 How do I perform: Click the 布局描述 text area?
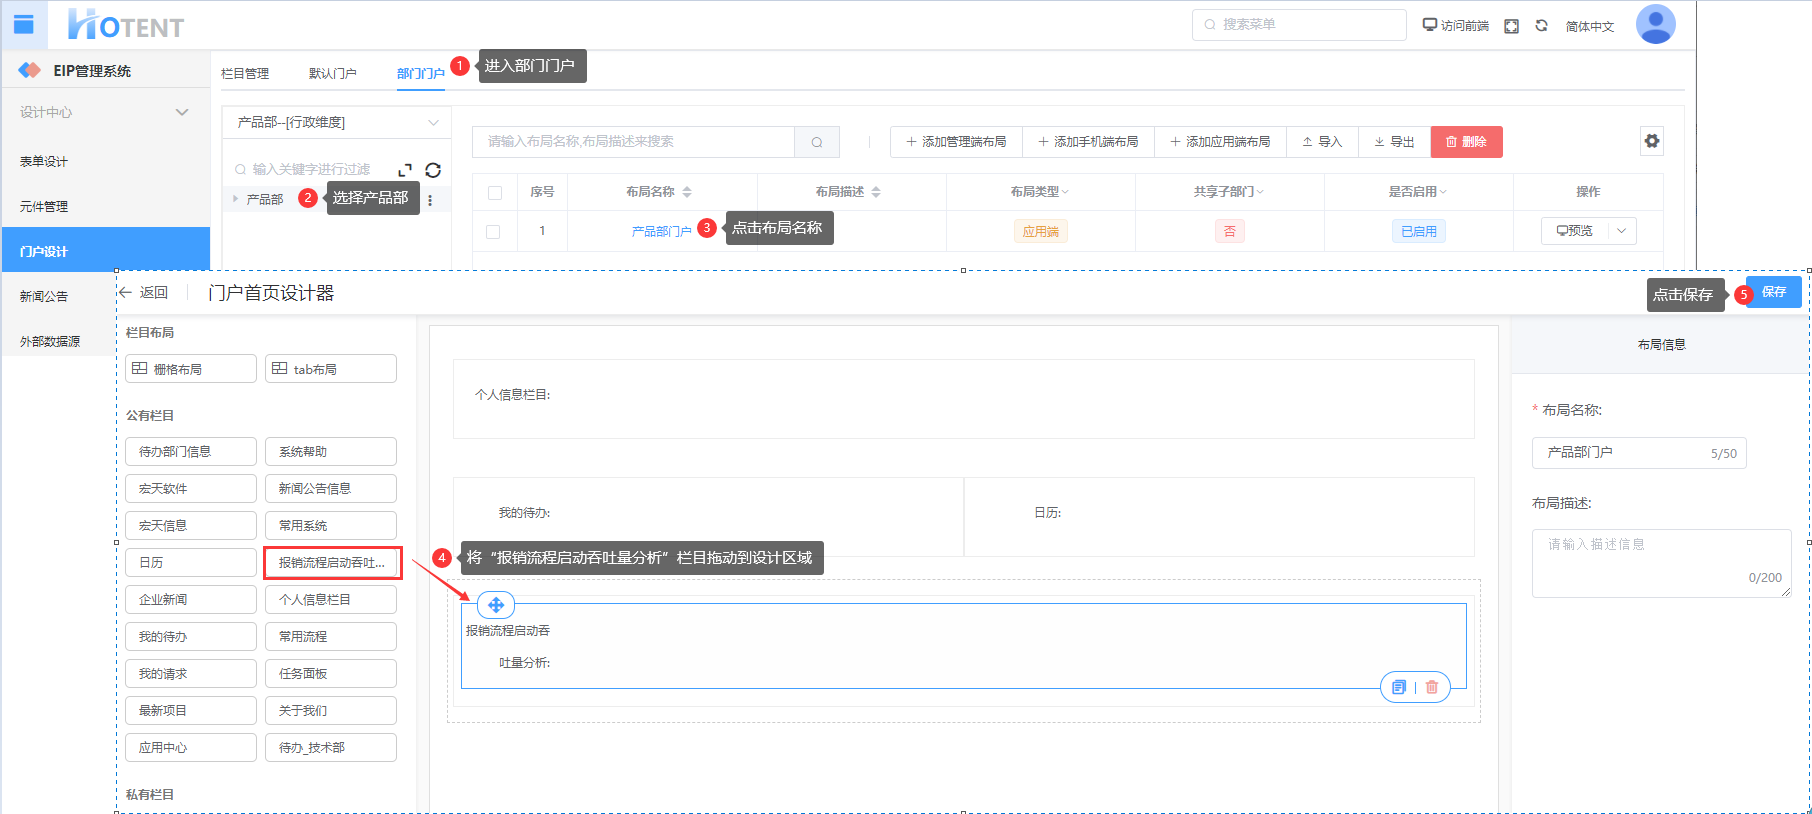pyautogui.click(x=1661, y=563)
